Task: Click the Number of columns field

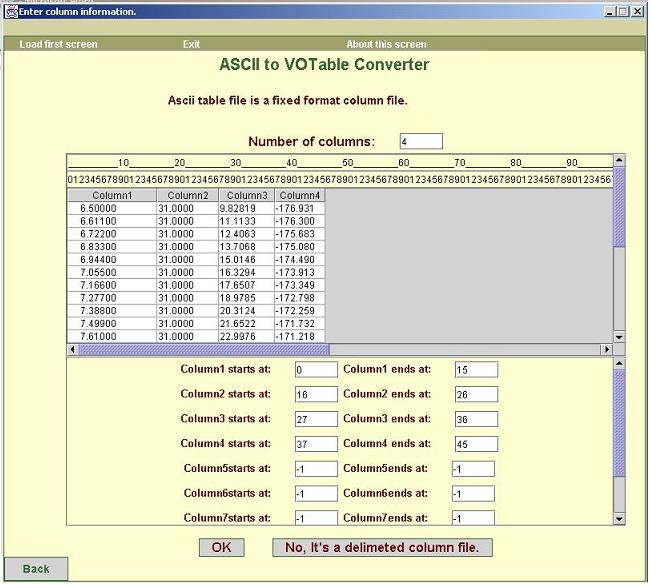Action: point(420,142)
